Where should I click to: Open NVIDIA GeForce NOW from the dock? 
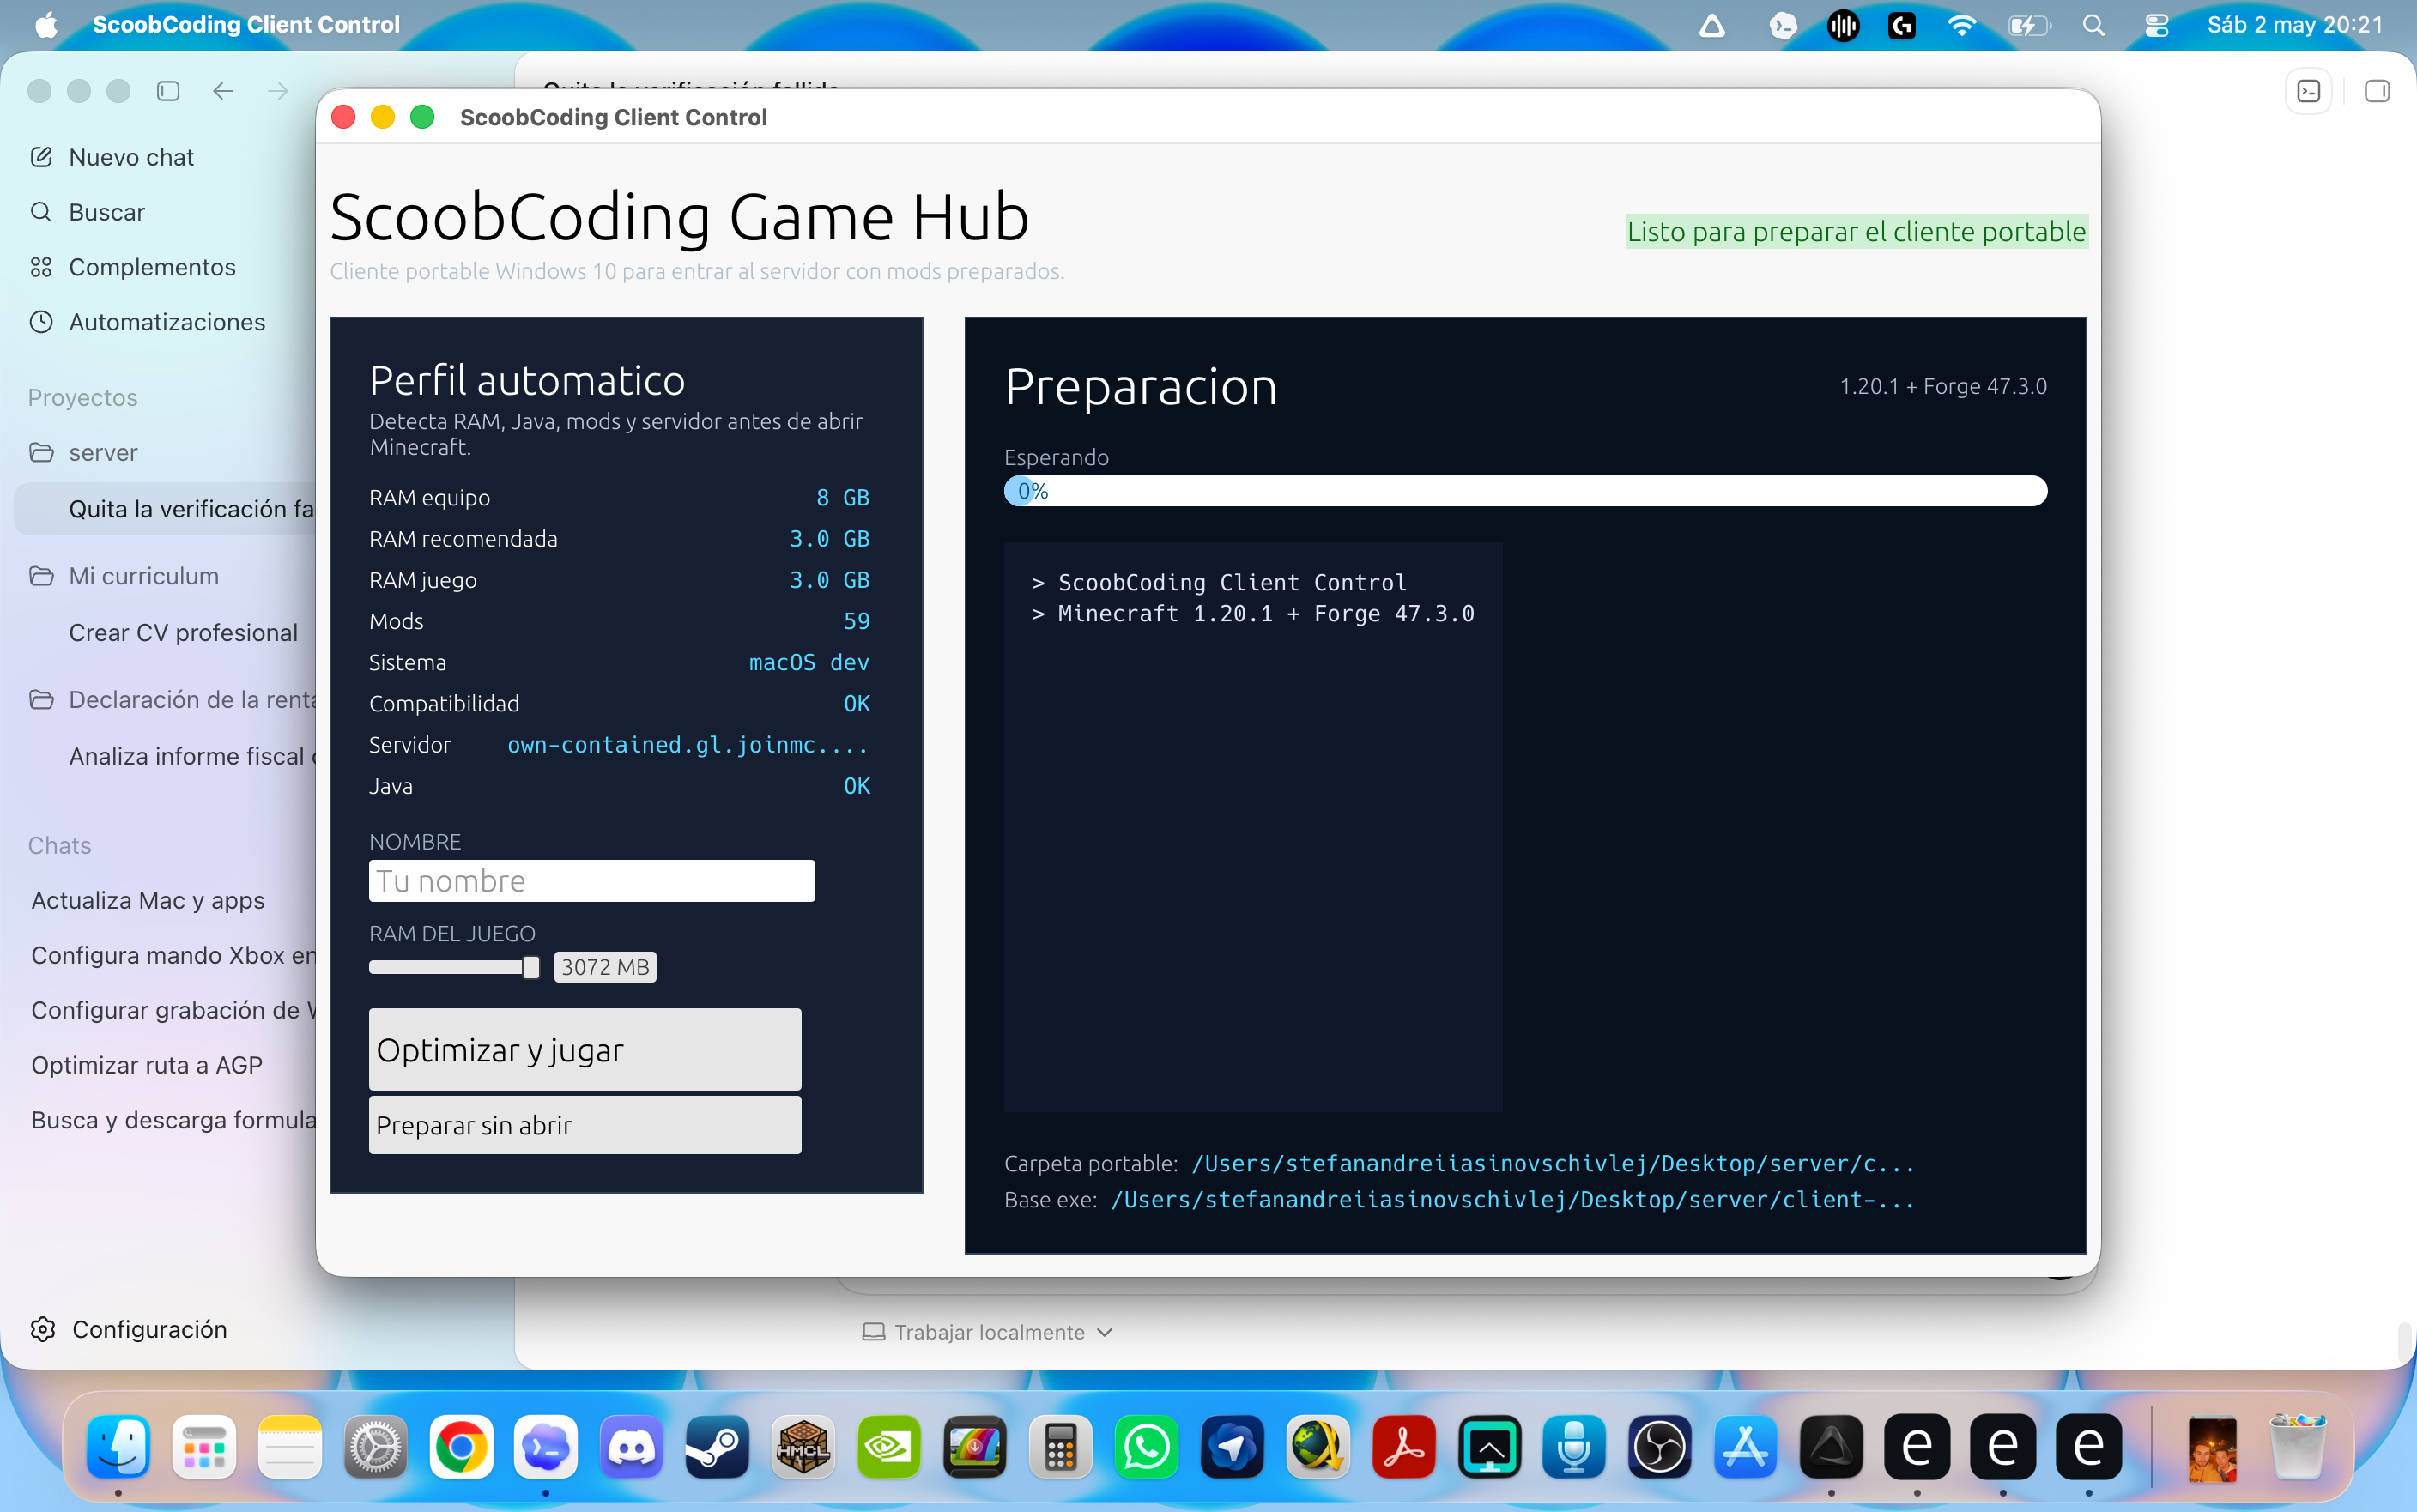pyautogui.click(x=889, y=1446)
